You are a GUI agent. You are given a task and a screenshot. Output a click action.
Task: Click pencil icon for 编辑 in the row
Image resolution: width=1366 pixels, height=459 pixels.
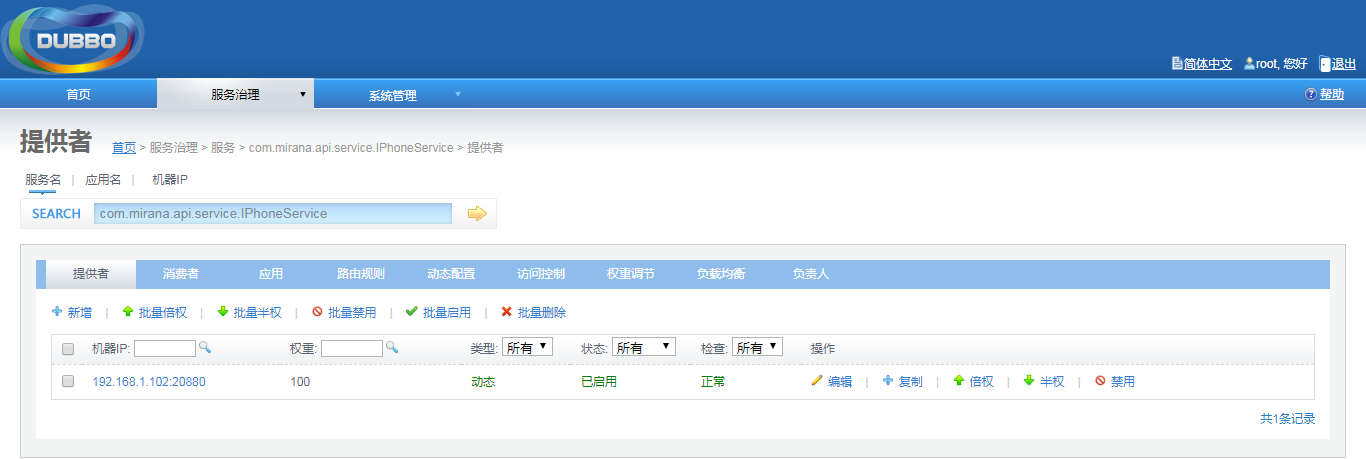click(x=817, y=381)
